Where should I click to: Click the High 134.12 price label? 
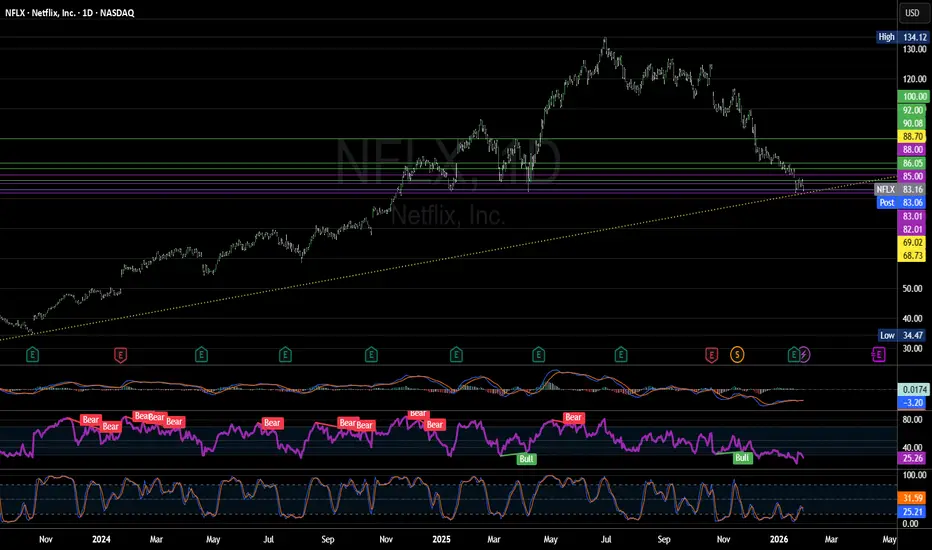(902, 37)
